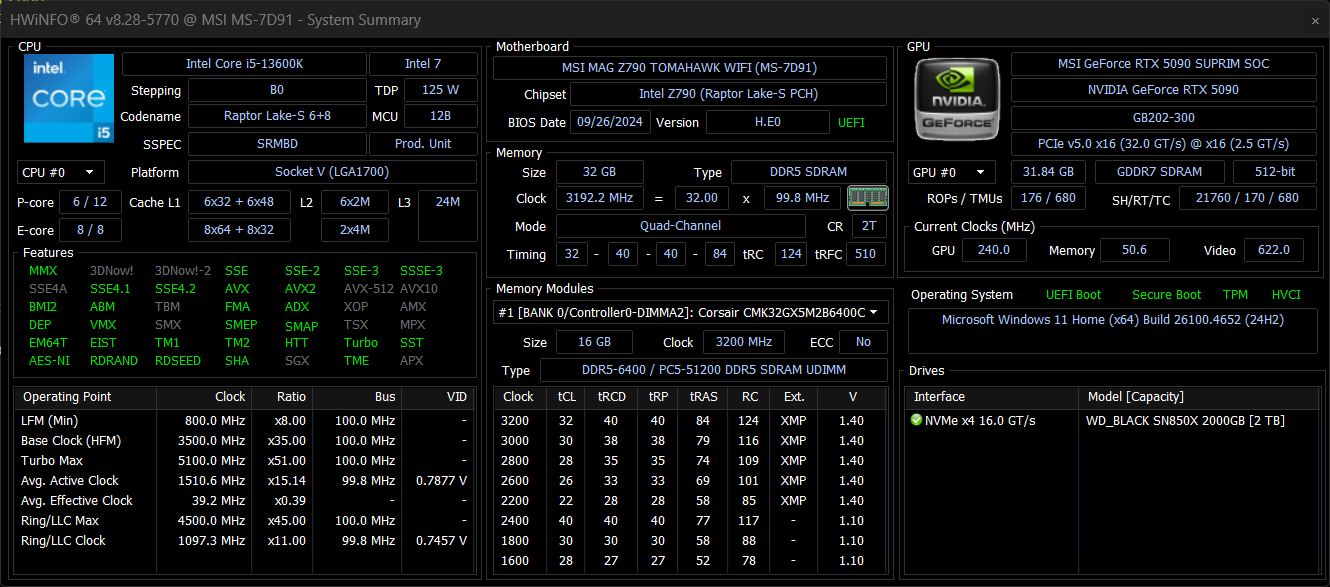
Task: Click the DDR5 SDRAM type field
Action: coord(809,173)
